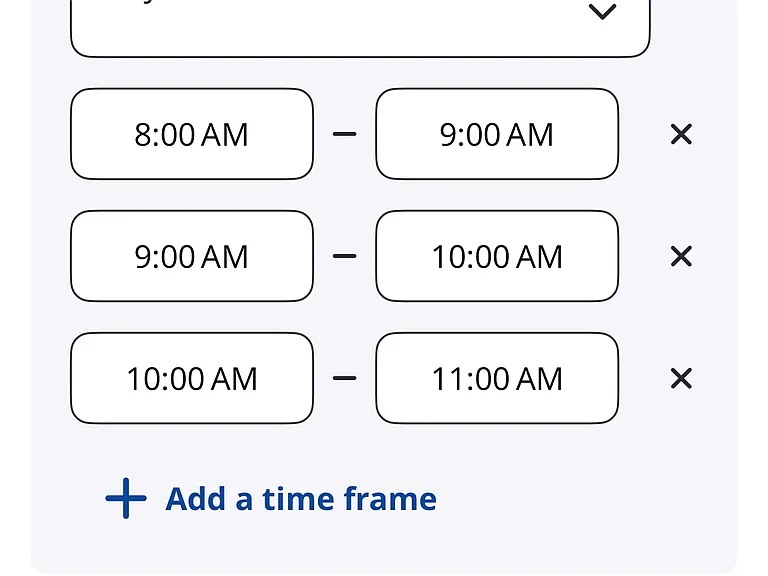Open the second row's 10:00 AM end time
The height and width of the screenshot is (576, 768).
pos(497,256)
